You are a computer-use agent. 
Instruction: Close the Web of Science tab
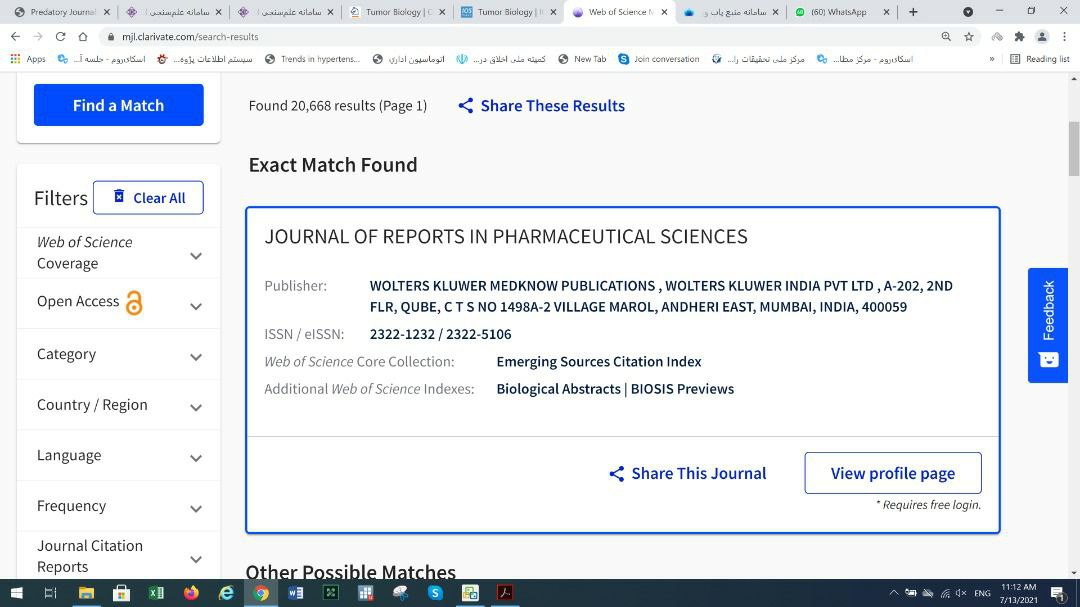[665, 12]
